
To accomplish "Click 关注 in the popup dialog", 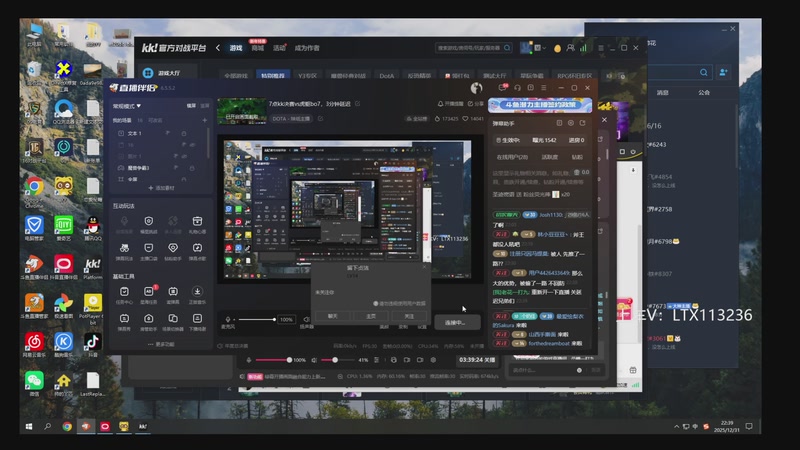I will (x=409, y=316).
